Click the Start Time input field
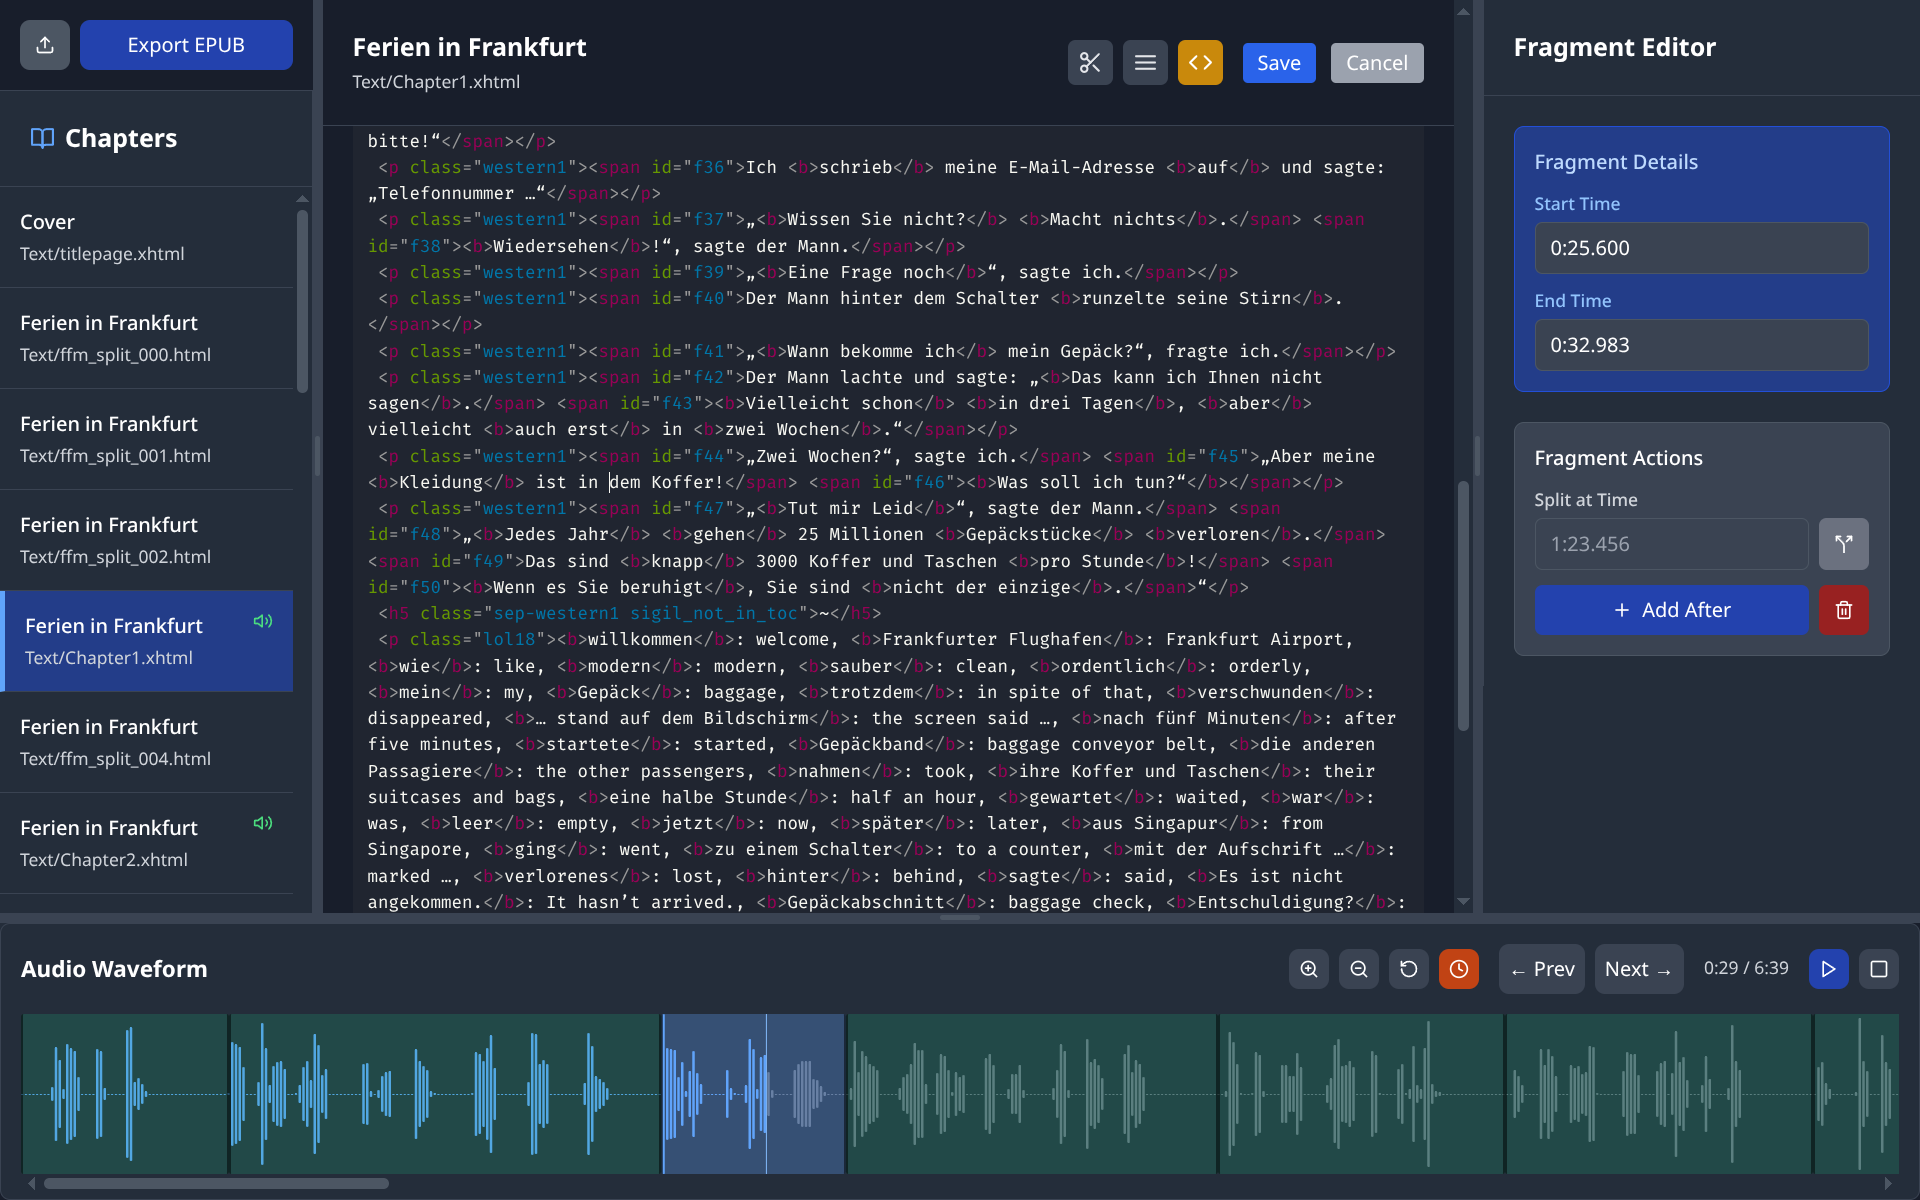Screen dimensions: 1920x1200 (1700, 248)
